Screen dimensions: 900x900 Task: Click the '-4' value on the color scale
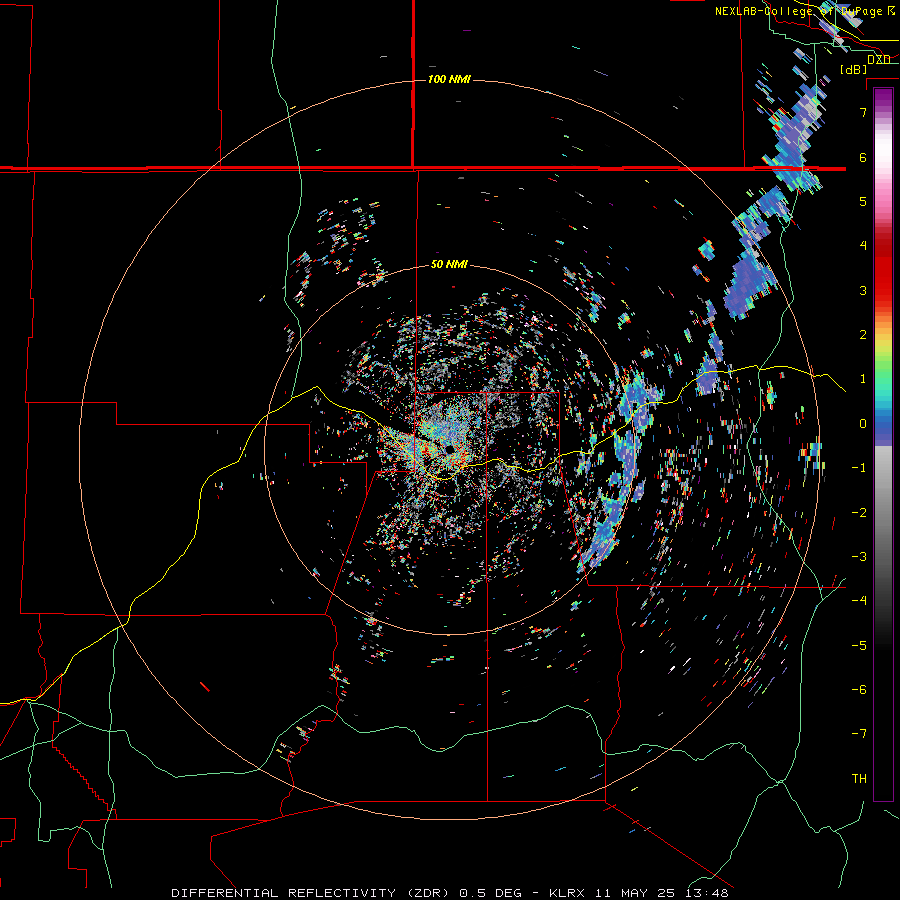point(859,601)
